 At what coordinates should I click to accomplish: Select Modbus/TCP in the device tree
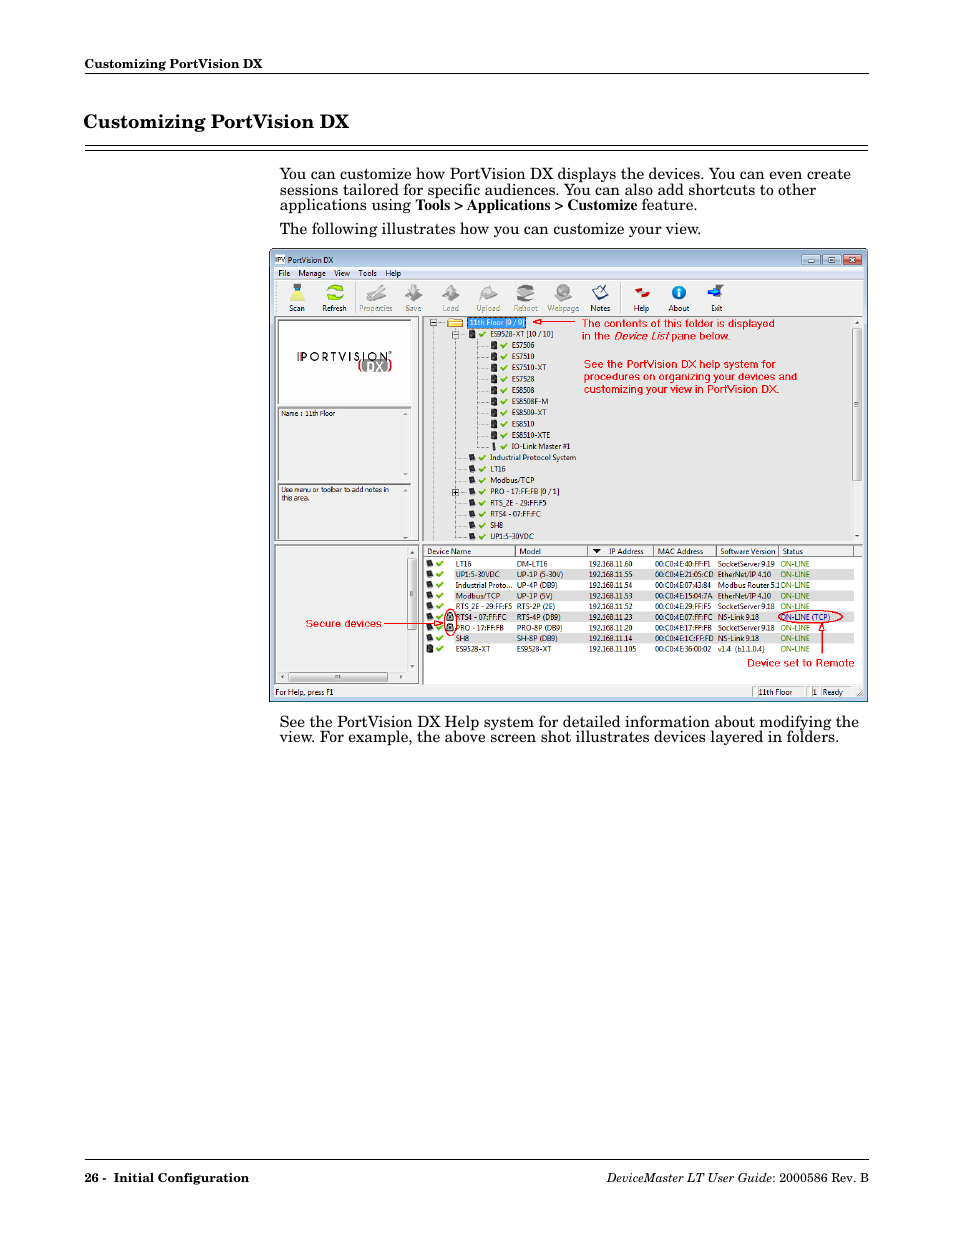pos(512,480)
